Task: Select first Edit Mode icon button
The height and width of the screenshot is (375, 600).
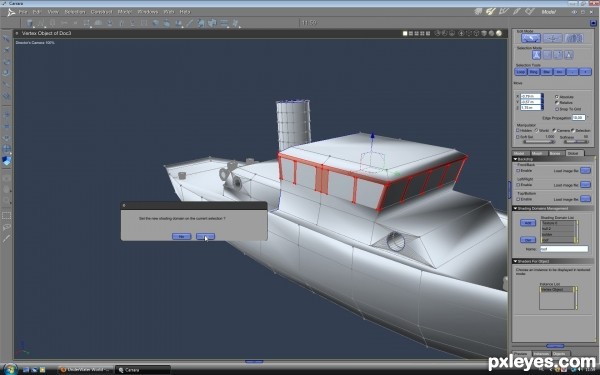Action: click(531, 38)
